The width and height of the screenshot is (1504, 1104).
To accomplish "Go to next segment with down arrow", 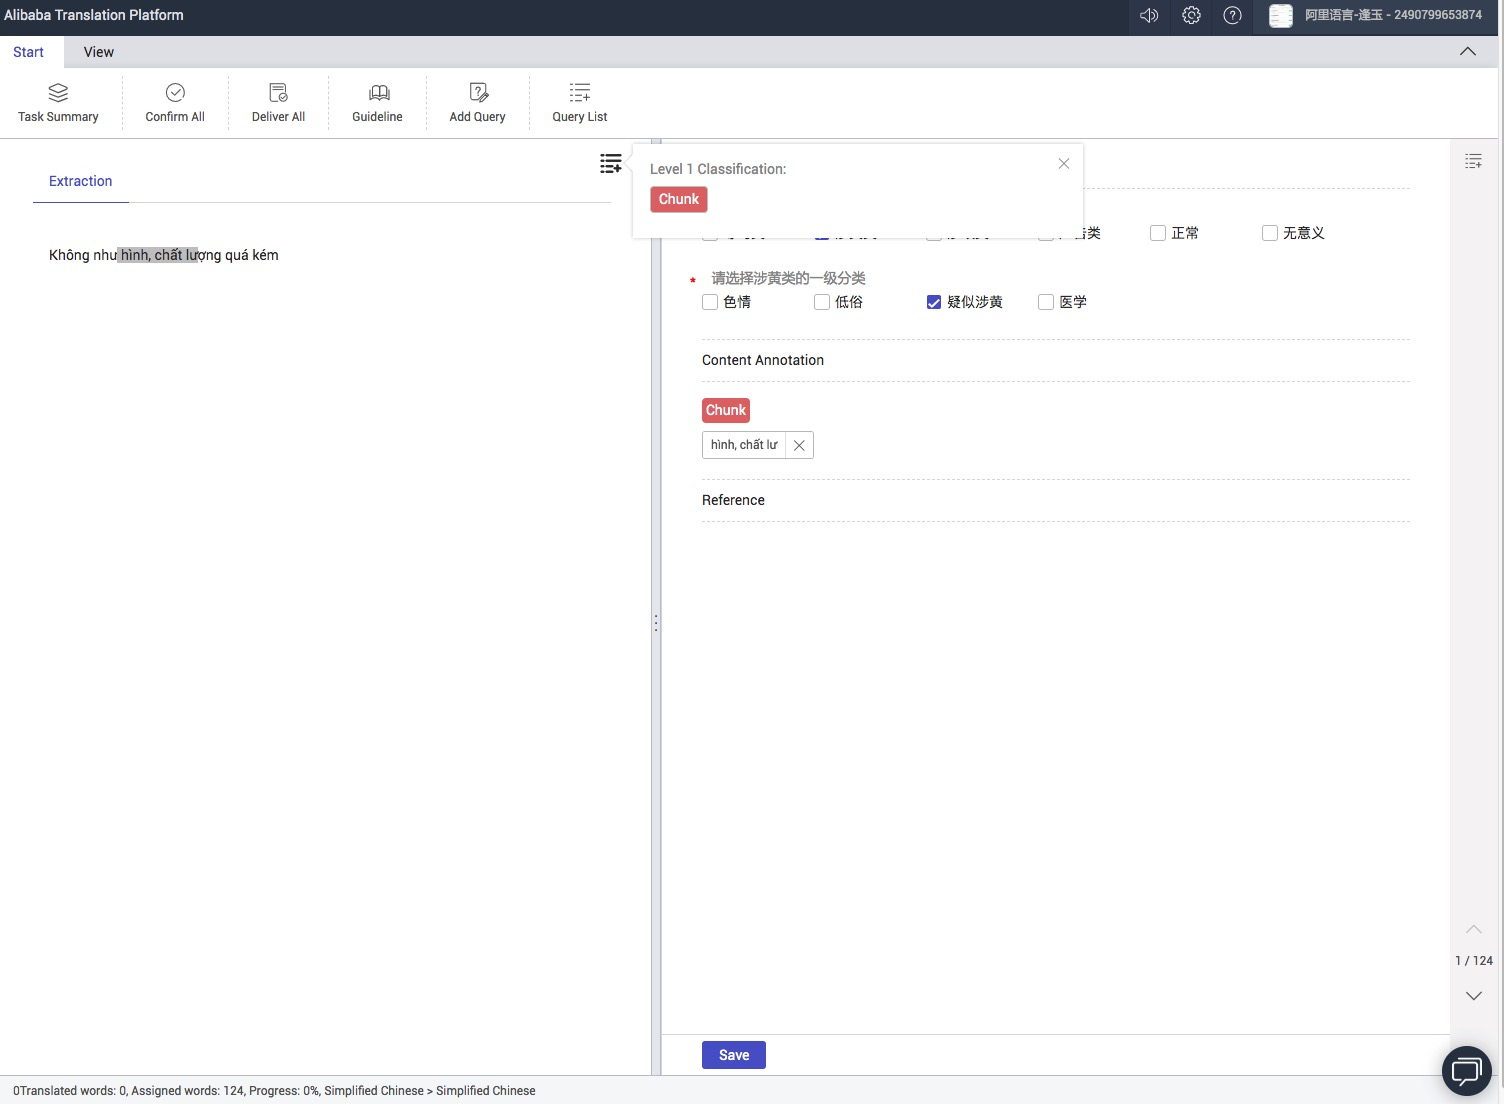I will tap(1474, 995).
